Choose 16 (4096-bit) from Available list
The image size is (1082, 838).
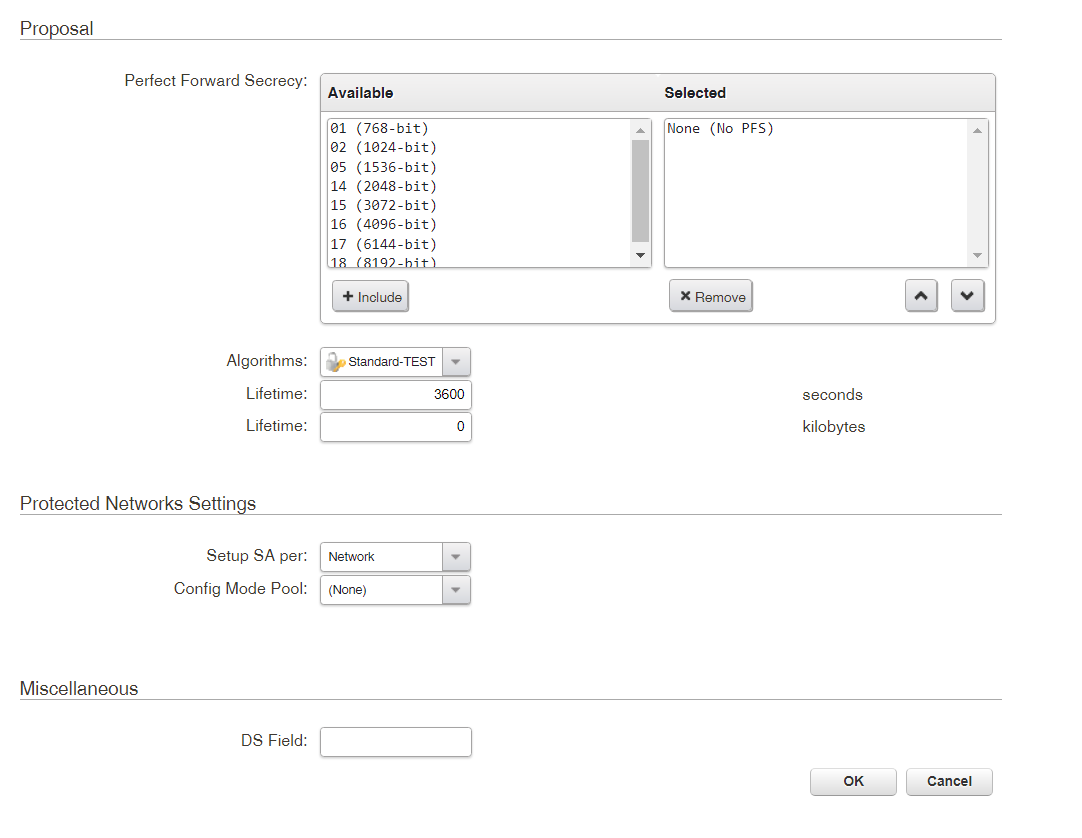click(x=383, y=225)
